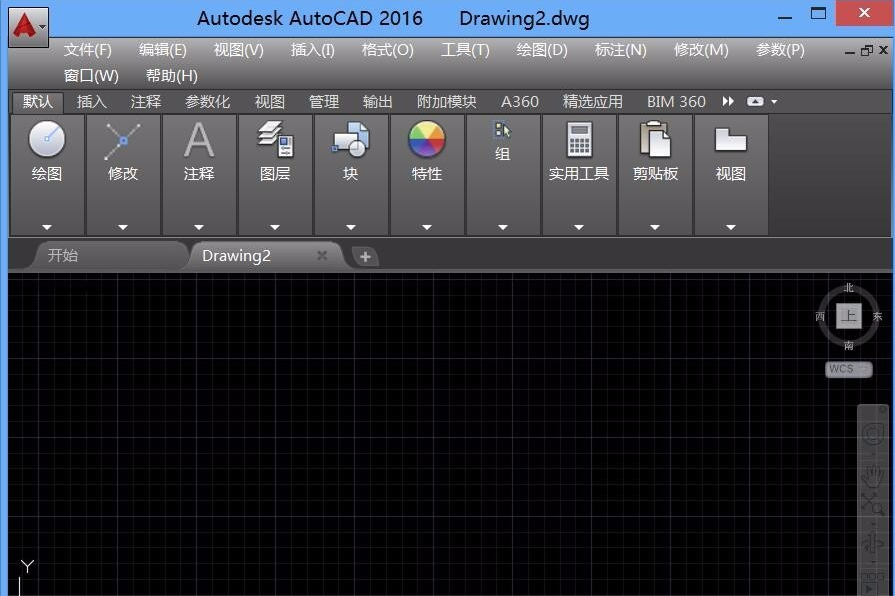Toggle the ribbon minimize button beside BIM 360

pos(755,102)
